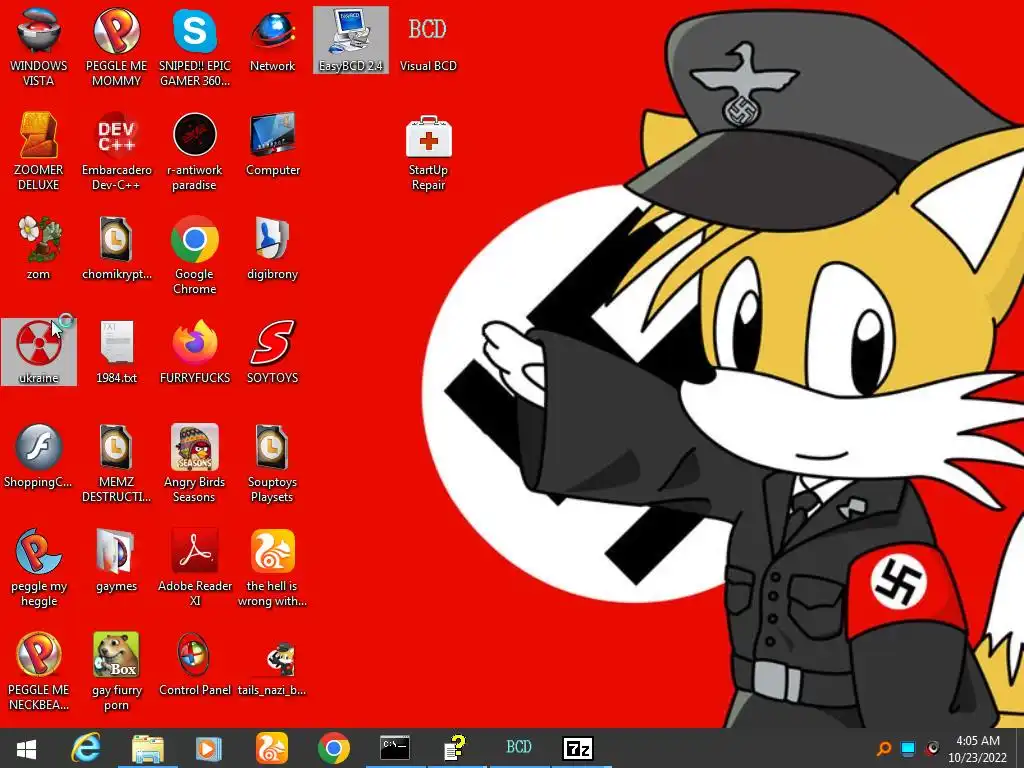This screenshot has height=768, width=1024.
Task: Open the ShoppingC... Flash icon
Action: tap(39, 457)
